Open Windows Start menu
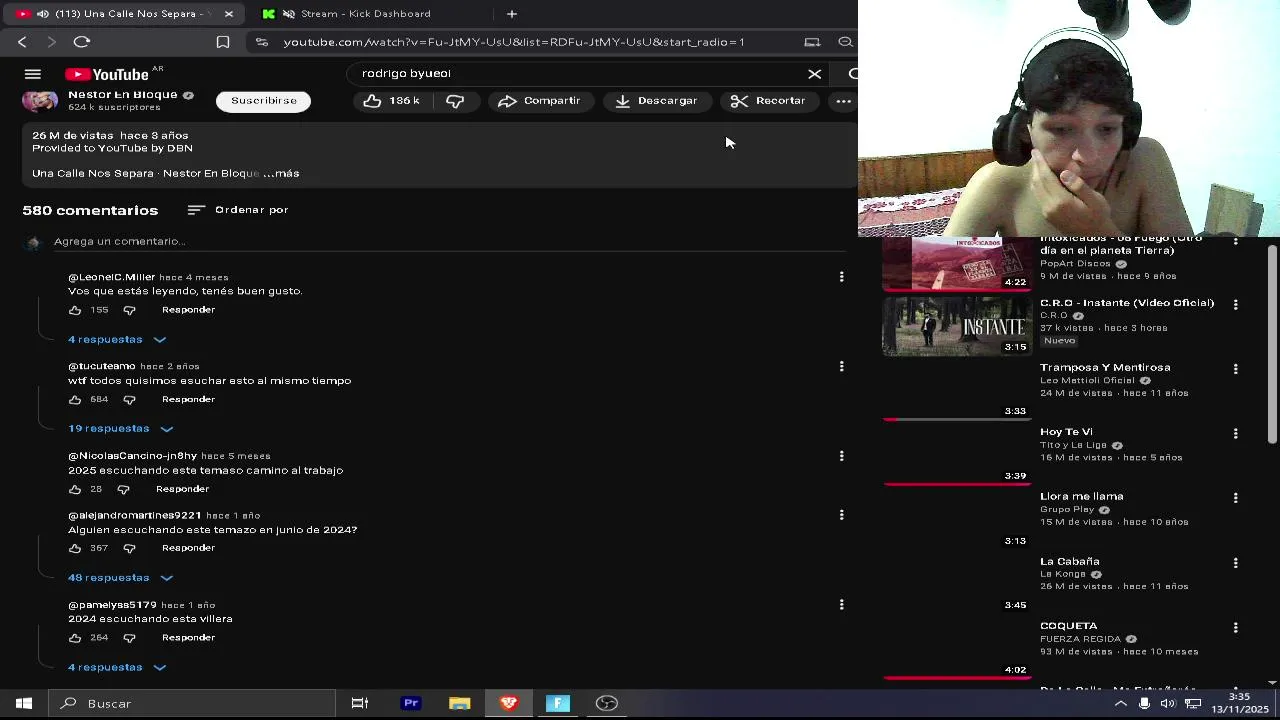 click(24, 704)
